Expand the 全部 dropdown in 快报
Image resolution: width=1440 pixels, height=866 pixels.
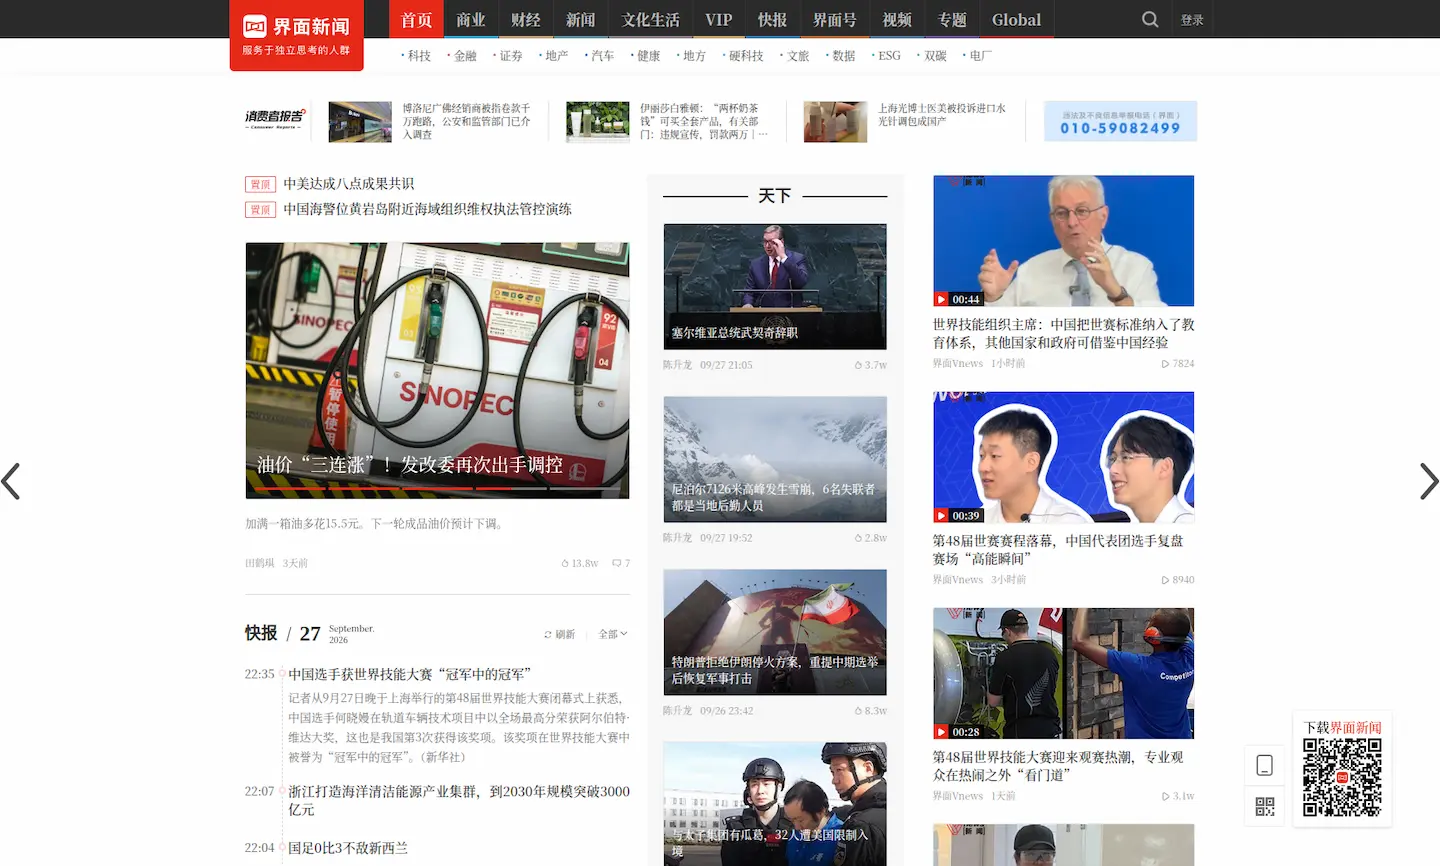pyautogui.click(x=613, y=634)
